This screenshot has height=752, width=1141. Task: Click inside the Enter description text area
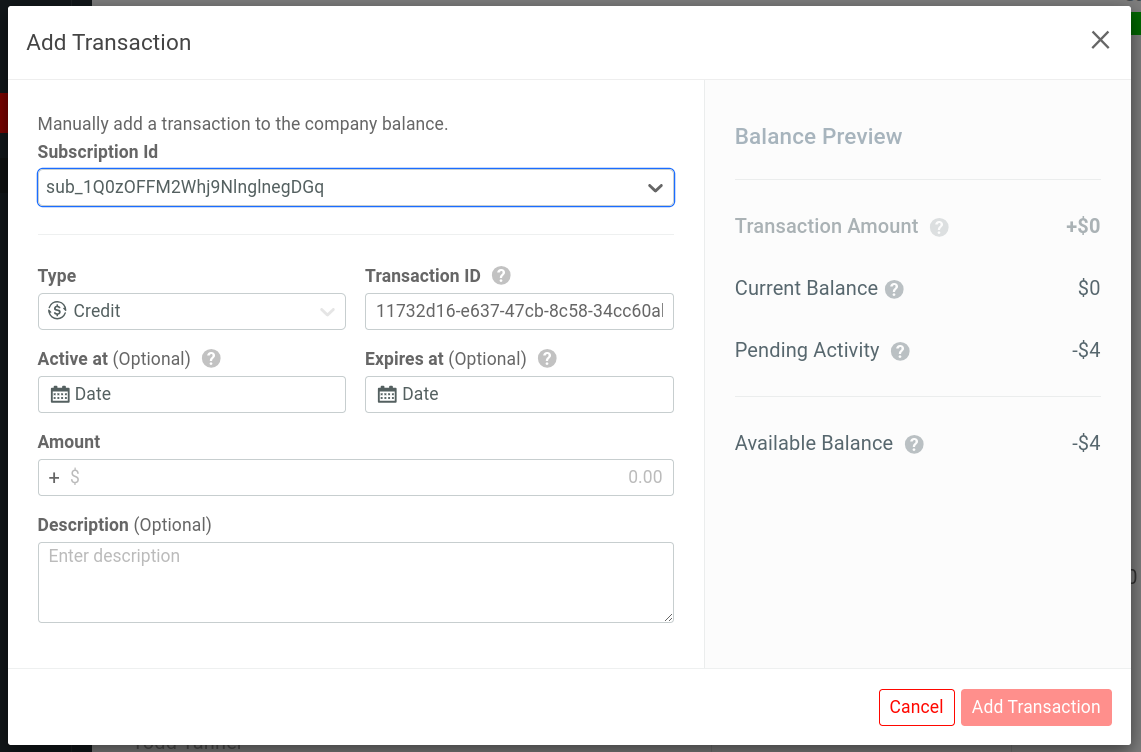coord(355,580)
